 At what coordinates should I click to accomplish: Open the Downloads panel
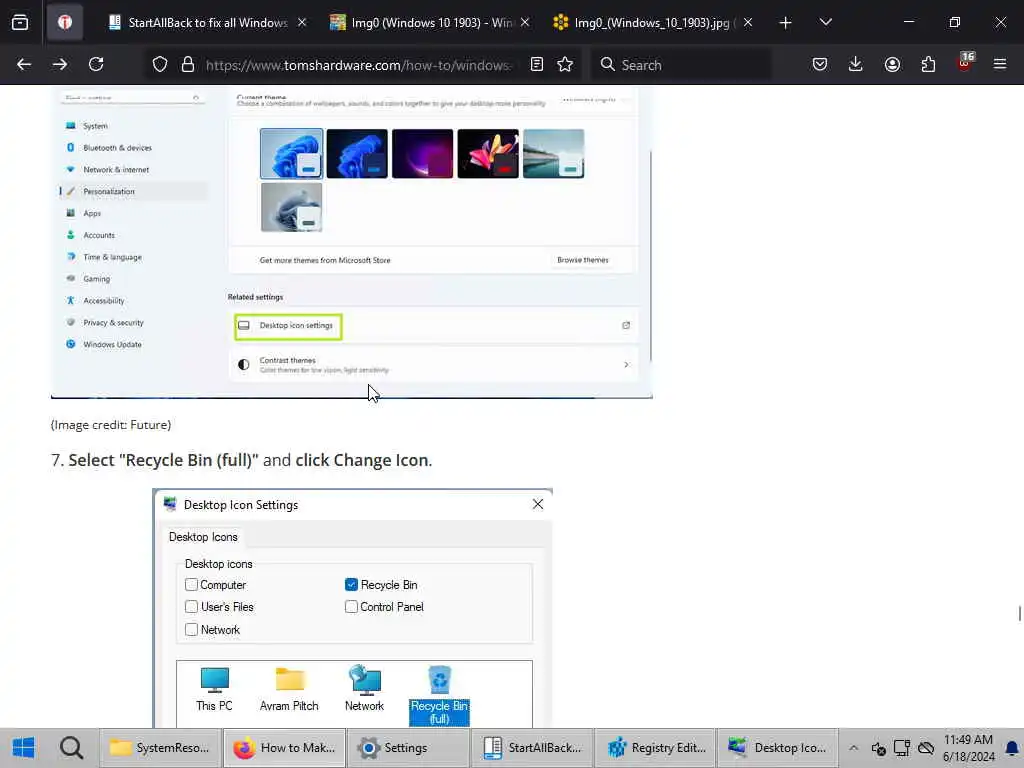856,64
